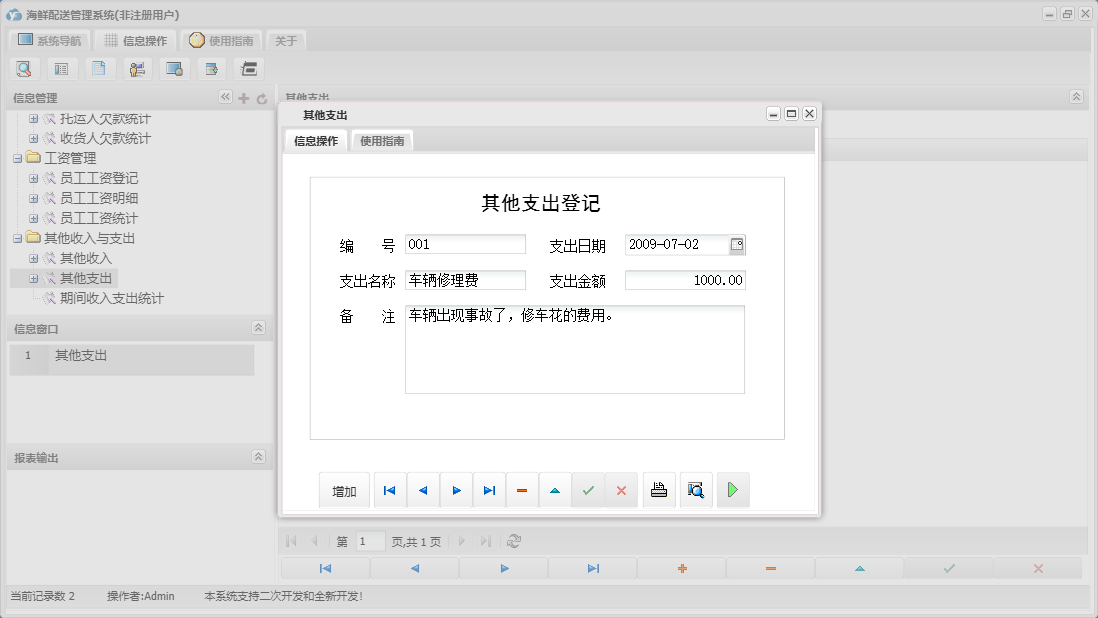Switch to the 使用指南 tab in dialog

coord(382,141)
